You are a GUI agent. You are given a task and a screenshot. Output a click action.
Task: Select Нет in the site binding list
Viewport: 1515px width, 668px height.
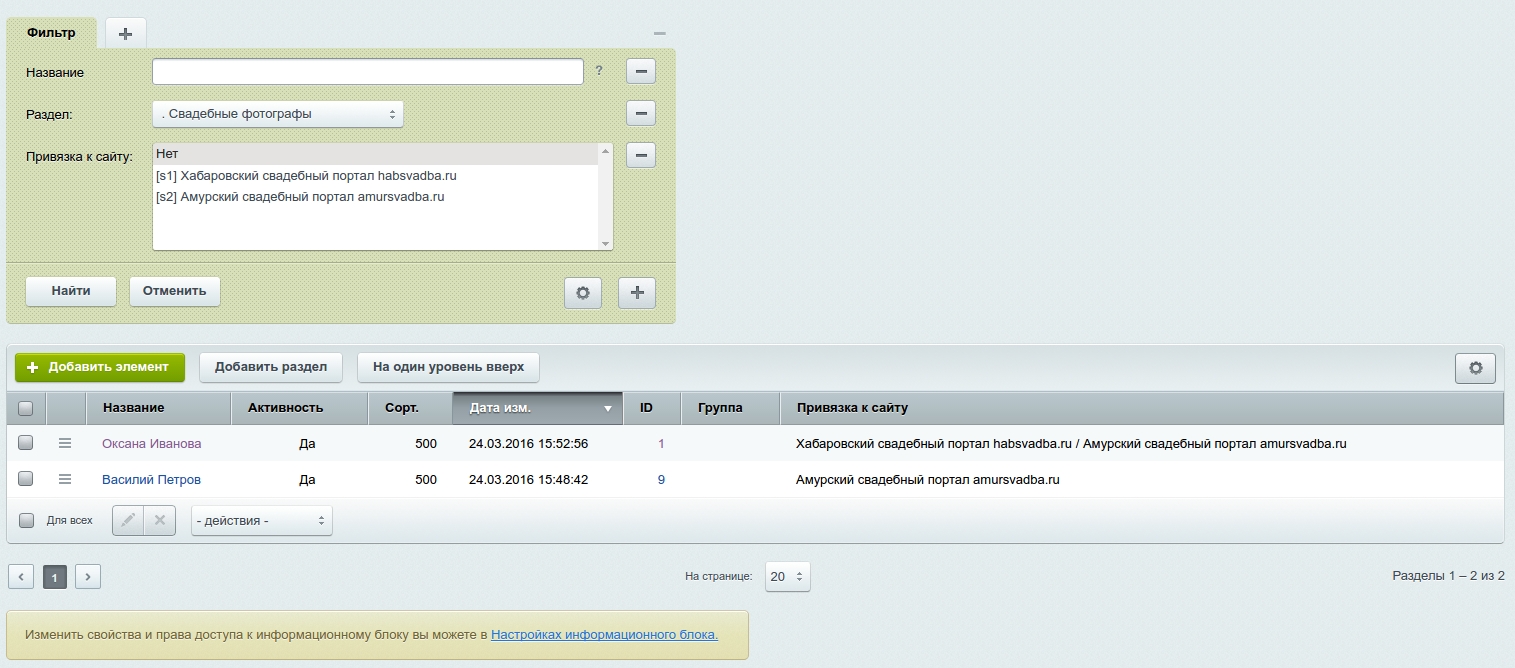coord(376,154)
